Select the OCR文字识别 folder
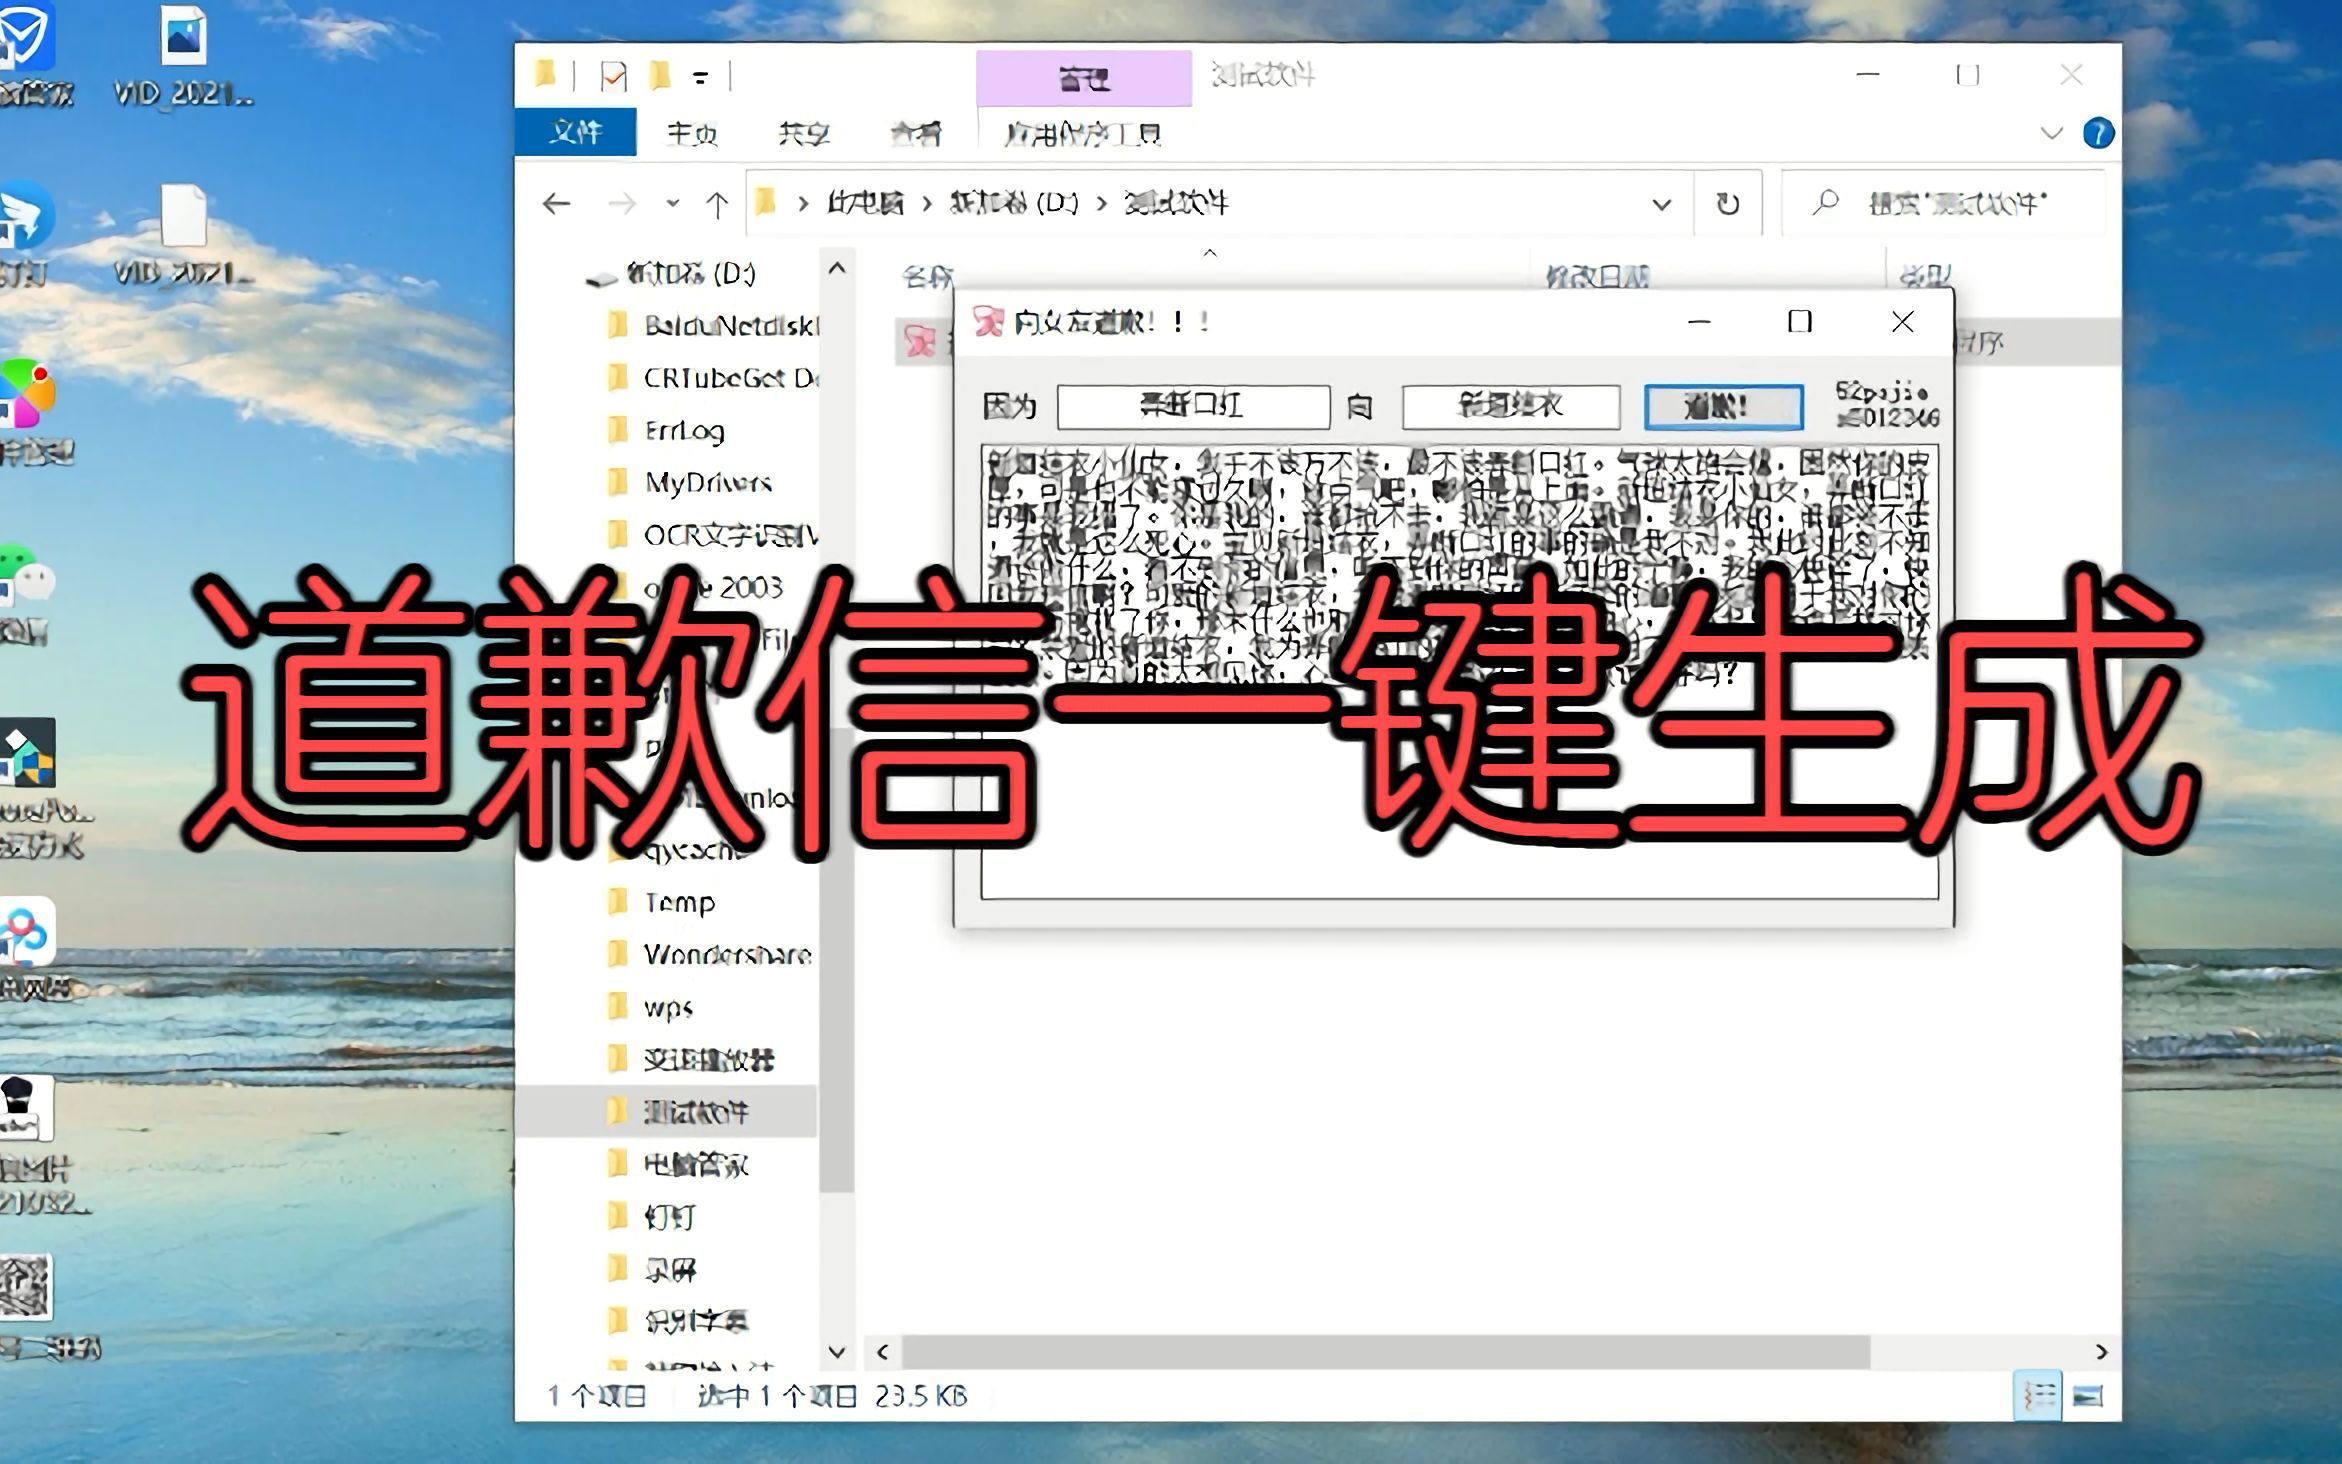The height and width of the screenshot is (1464, 2342). coord(712,535)
